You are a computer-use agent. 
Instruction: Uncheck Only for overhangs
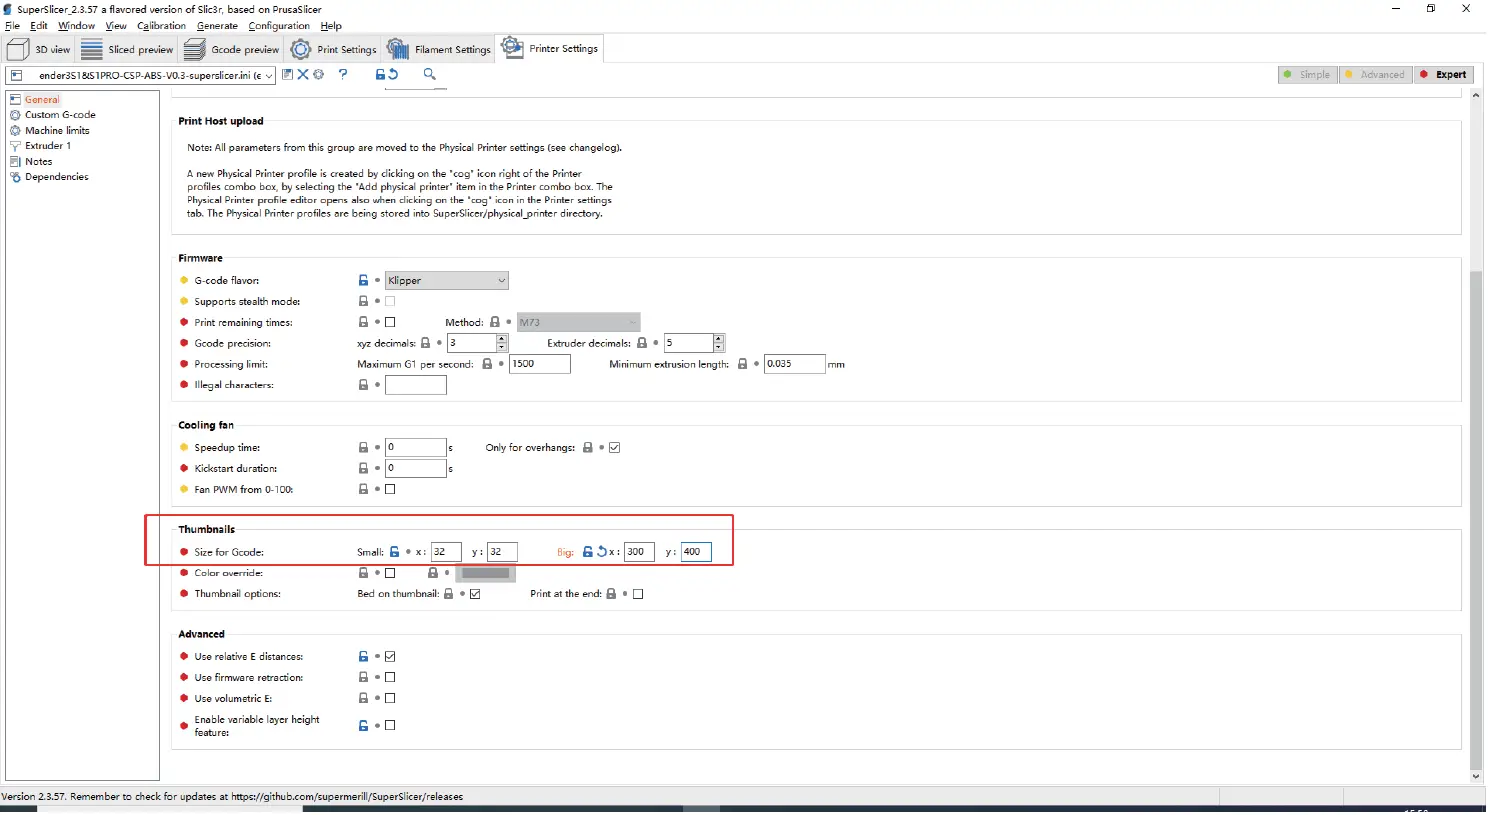pos(615,448)
